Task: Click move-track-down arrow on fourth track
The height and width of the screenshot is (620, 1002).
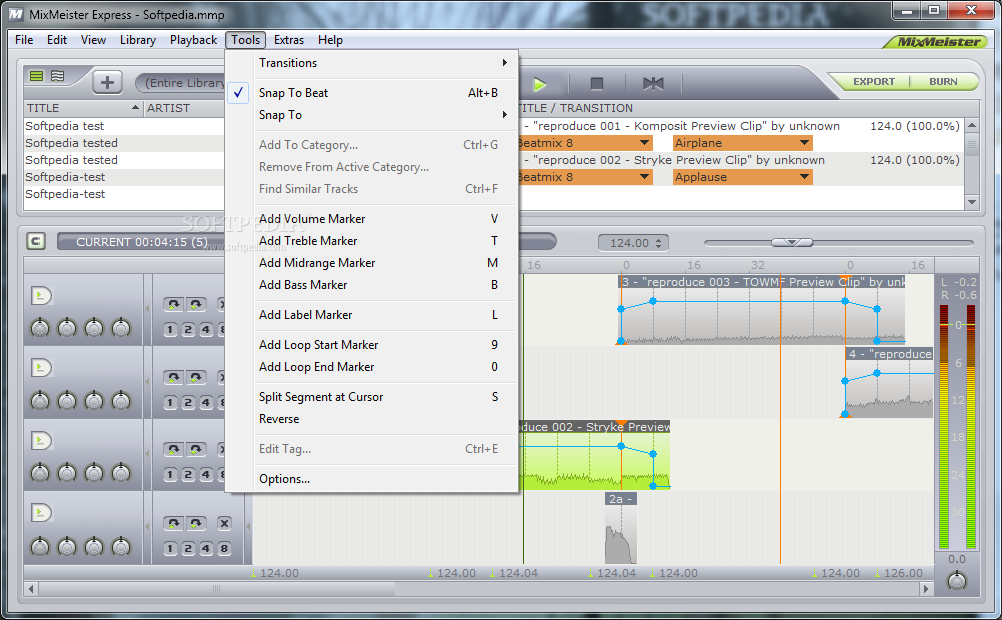Action: coord(196,523)
